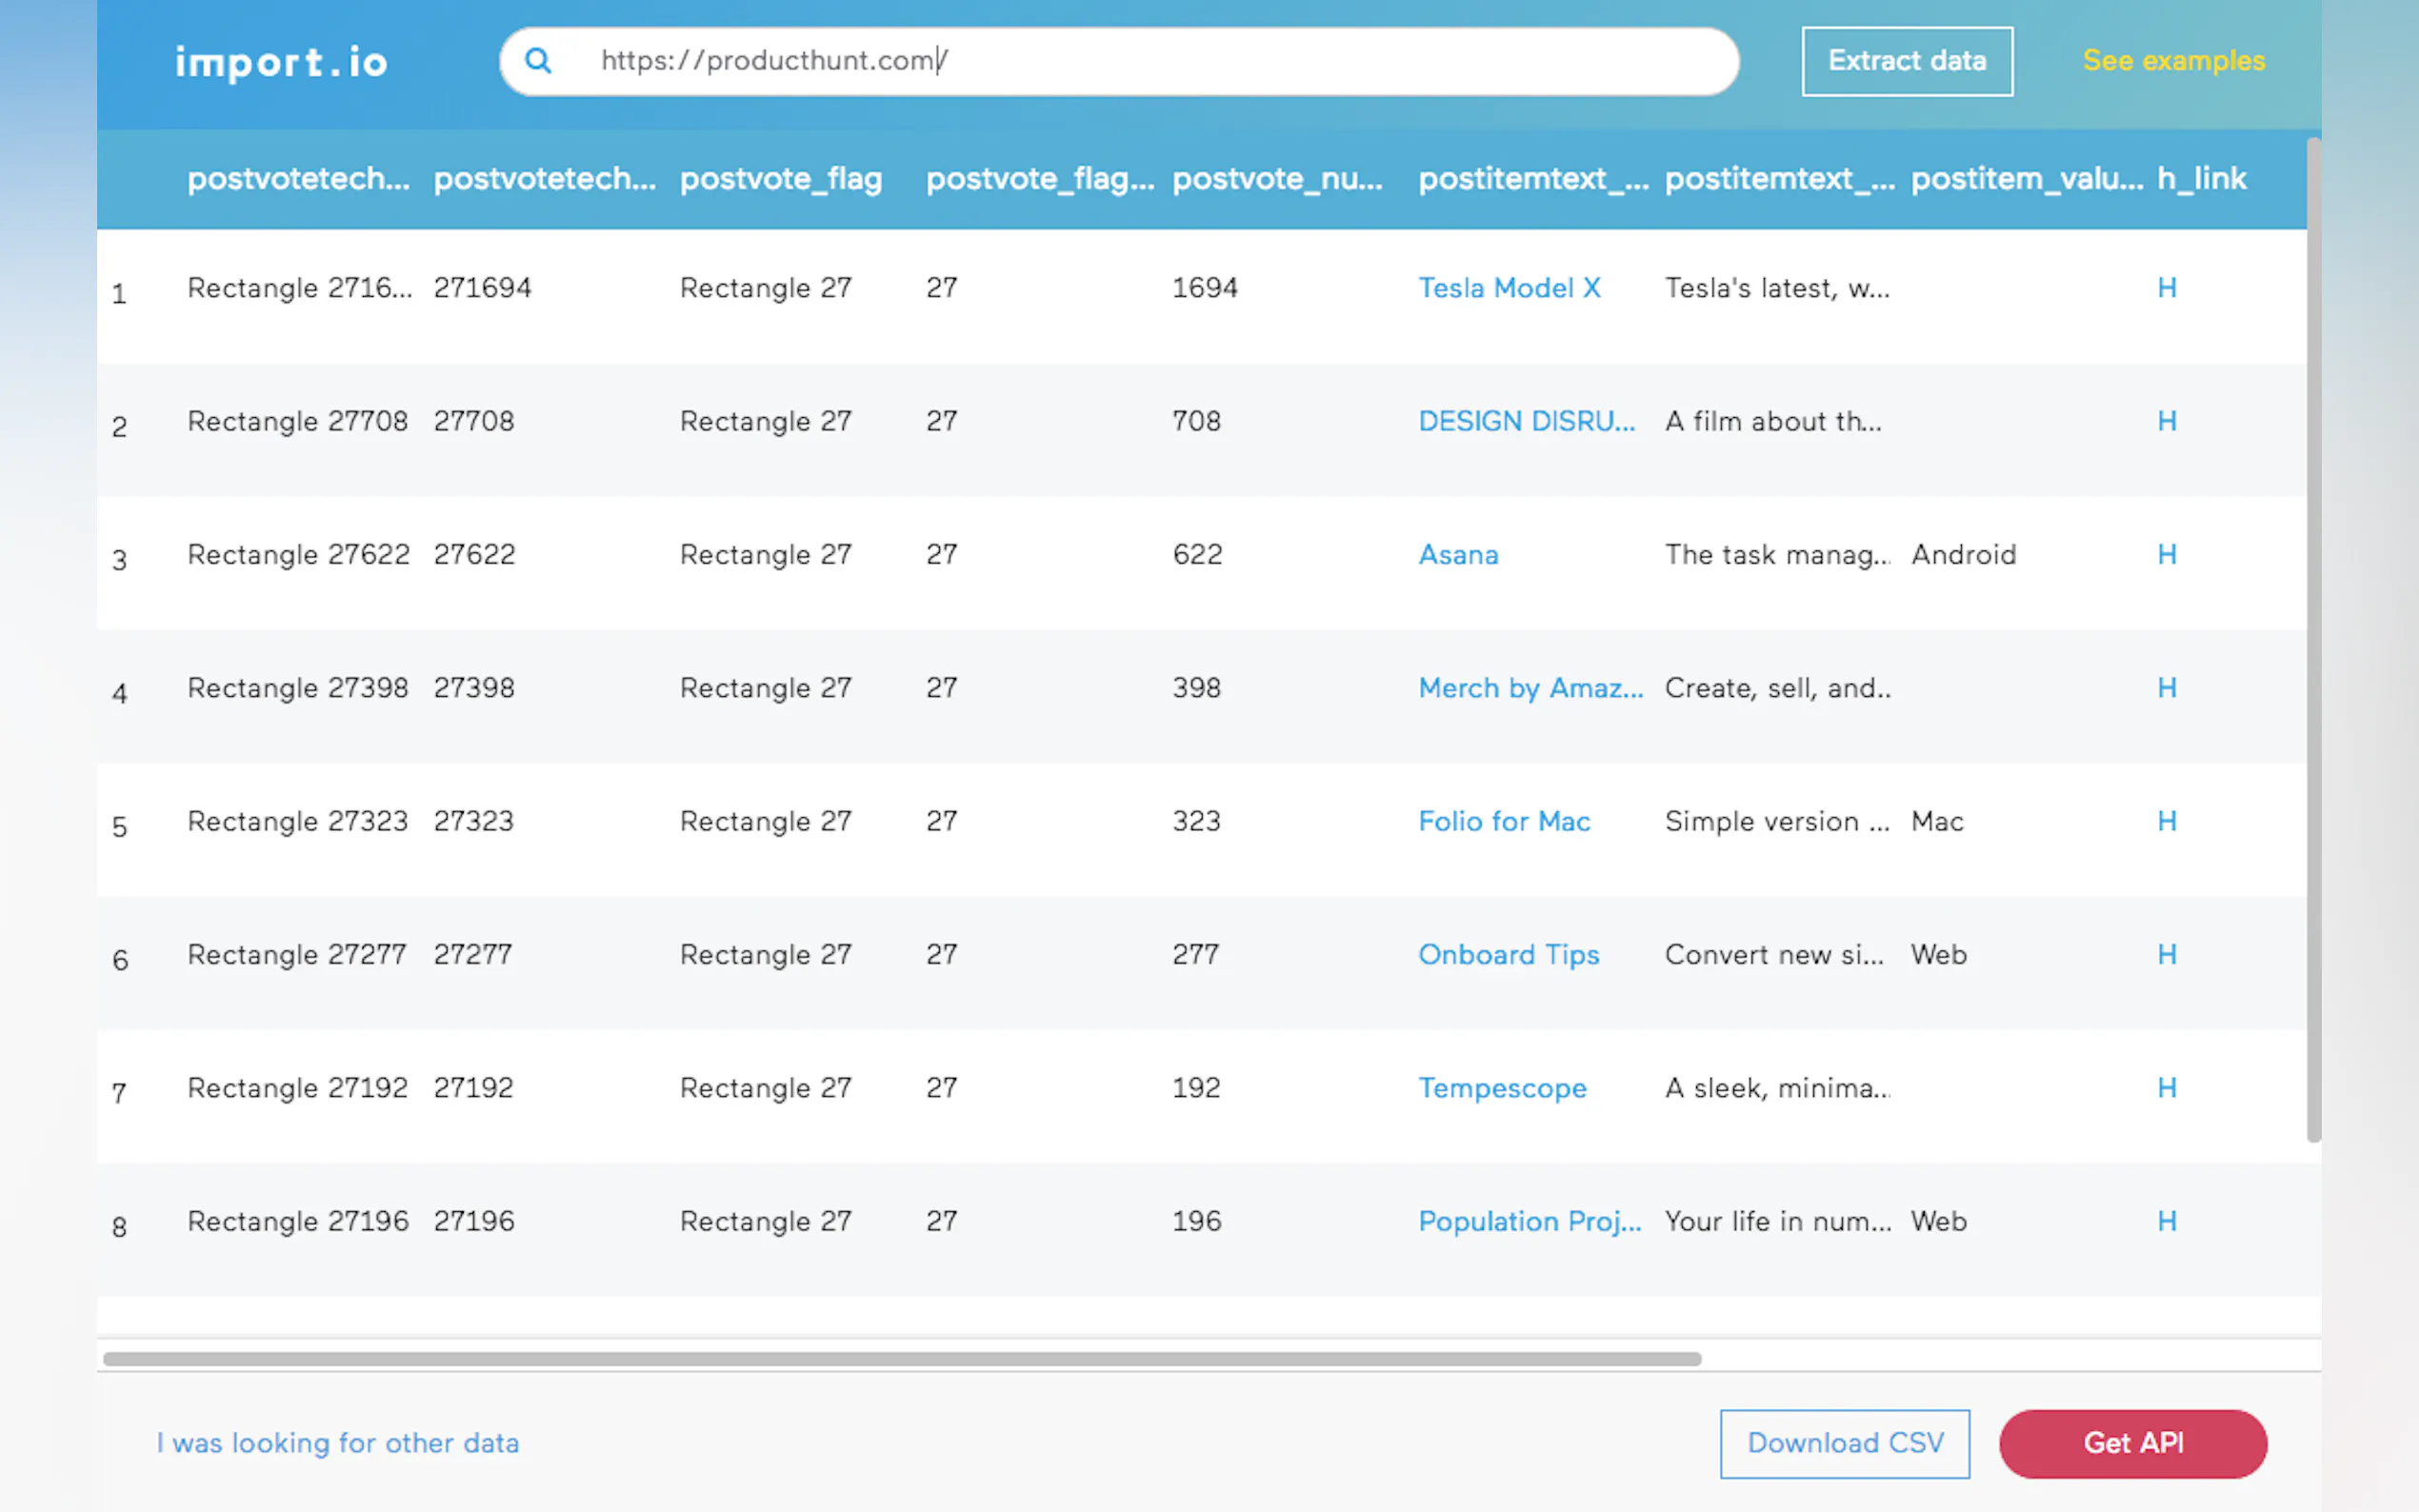Image resolution: width=2419 pixels, height=1512 pixels.
Task: Click the description 'The task manag...'
Action: point(1777,555)
